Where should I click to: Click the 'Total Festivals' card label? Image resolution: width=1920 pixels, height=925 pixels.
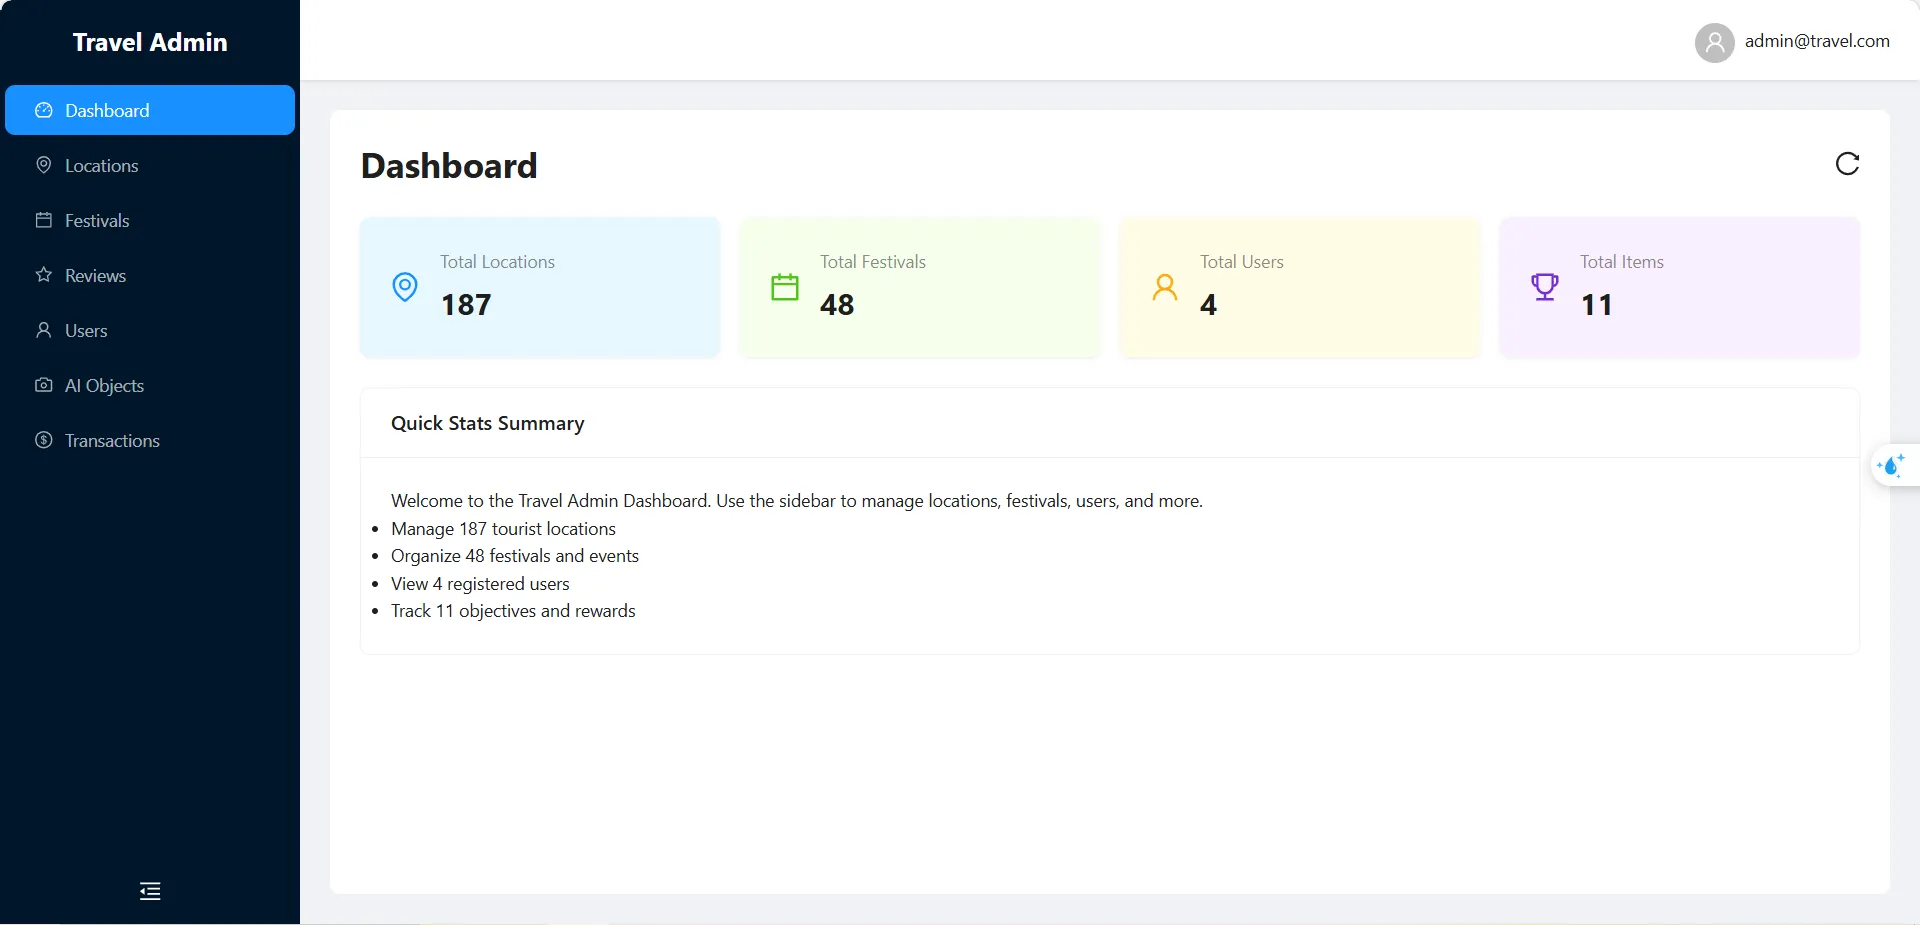click(873, 262)
